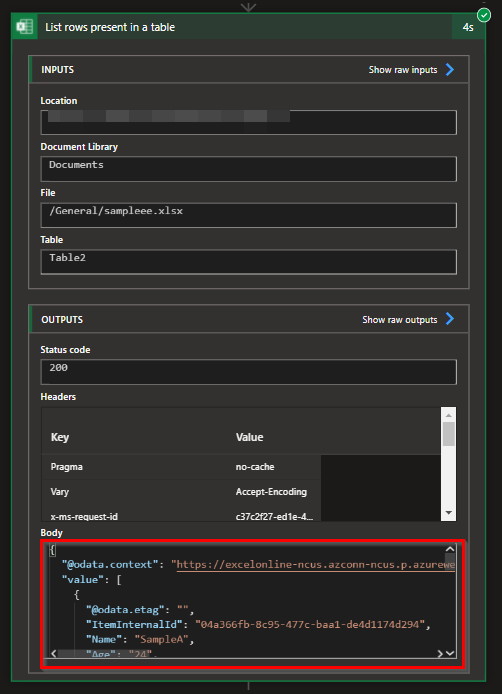
Task: Click the ItemInternalId GUID value
Action: pos(310,625)
